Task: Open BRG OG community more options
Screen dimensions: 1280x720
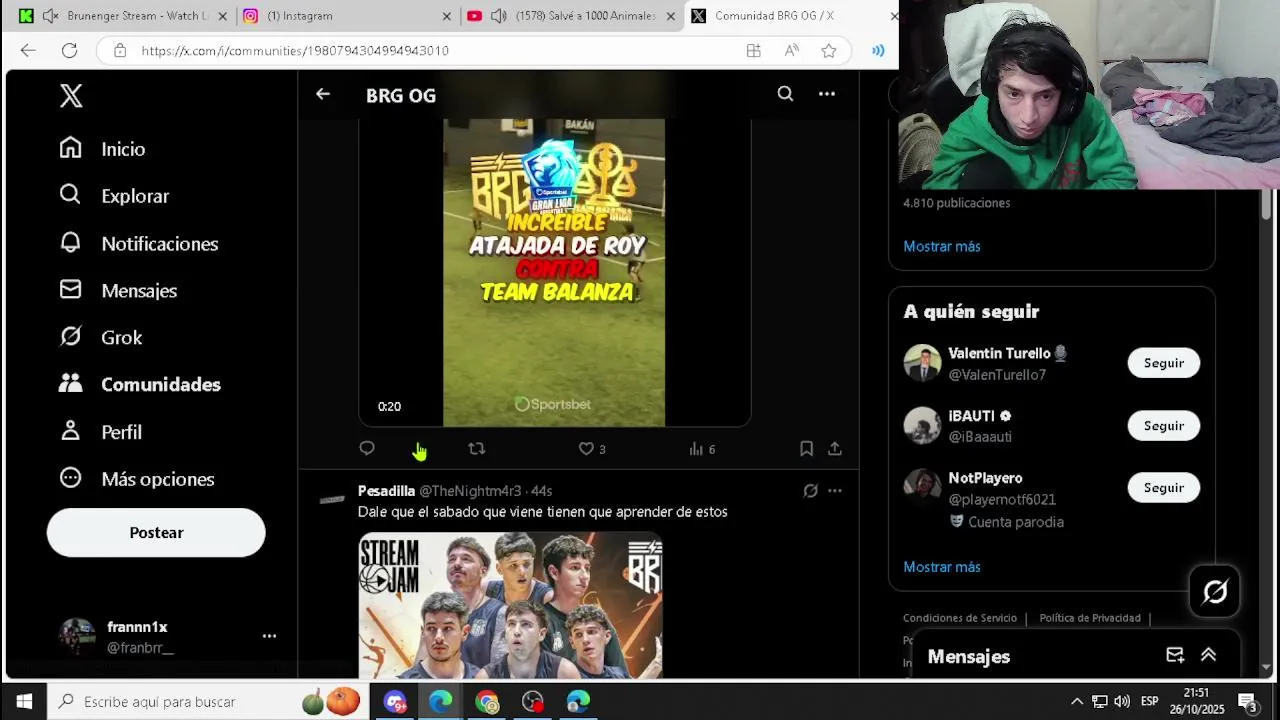Action: 827,94
